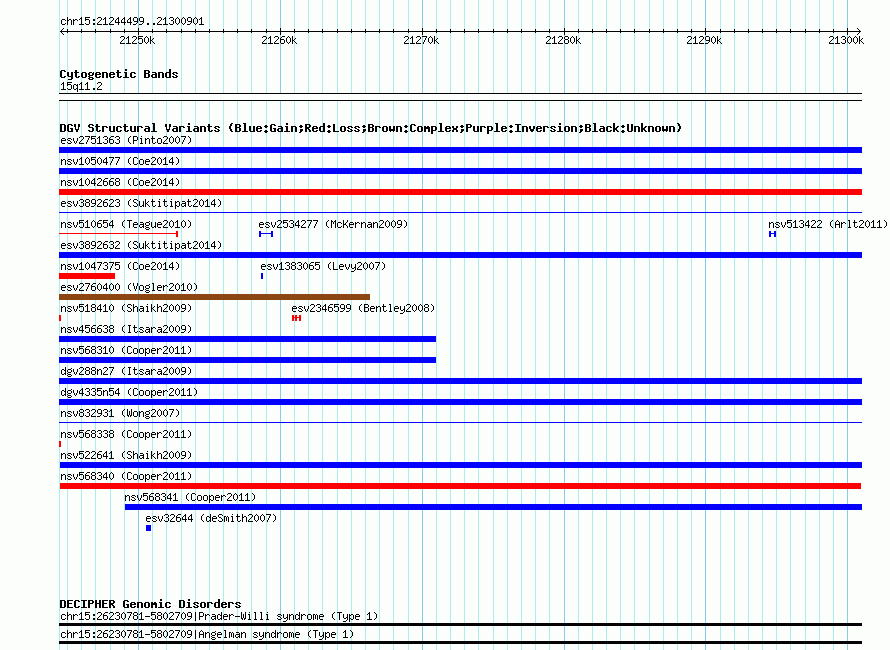Select the blue bar for dgv4335n54
The width and height of the screenshot is (890, 650).
pyautogui.click(x=460, y=402)
